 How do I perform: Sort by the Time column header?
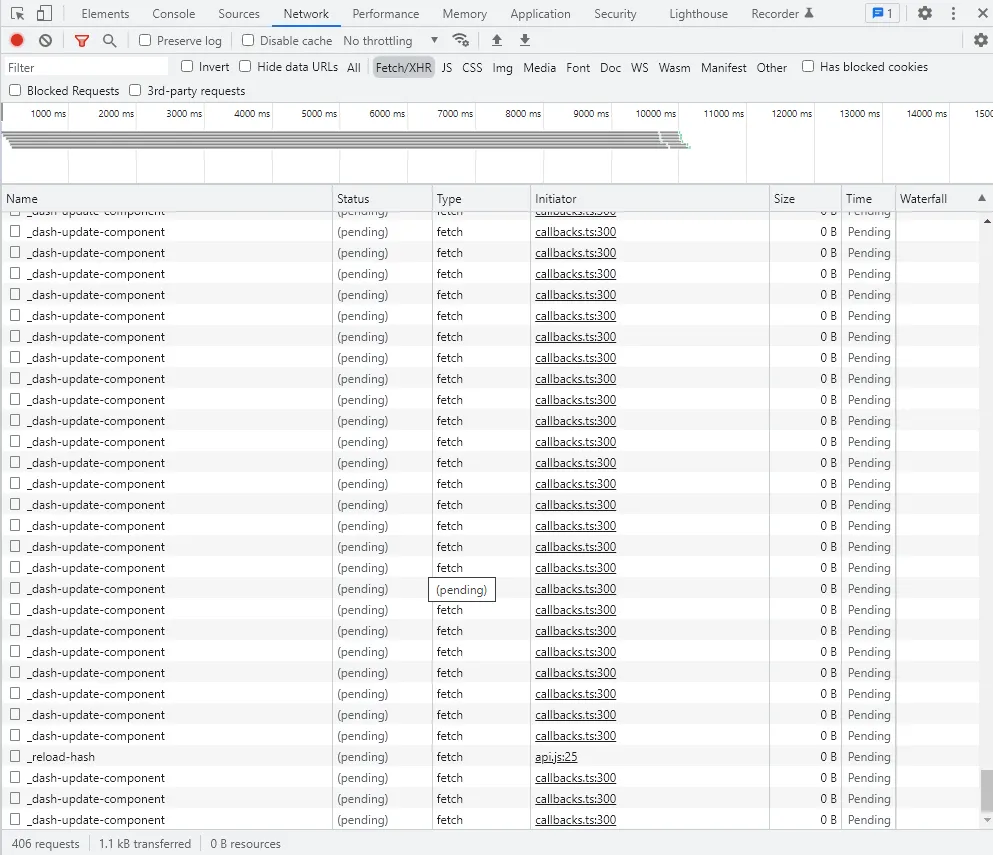coord(868,198)
